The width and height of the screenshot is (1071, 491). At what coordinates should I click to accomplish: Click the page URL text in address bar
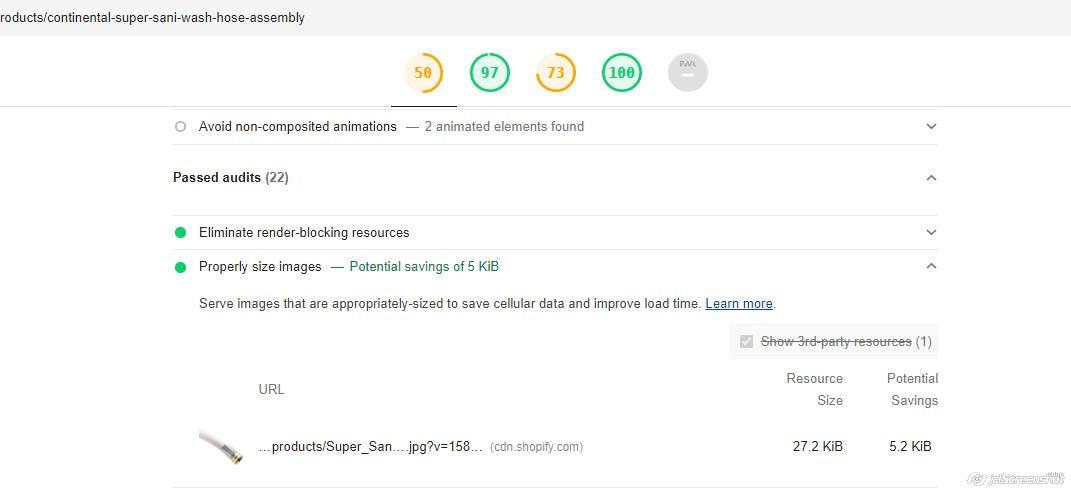coord(152,18)
